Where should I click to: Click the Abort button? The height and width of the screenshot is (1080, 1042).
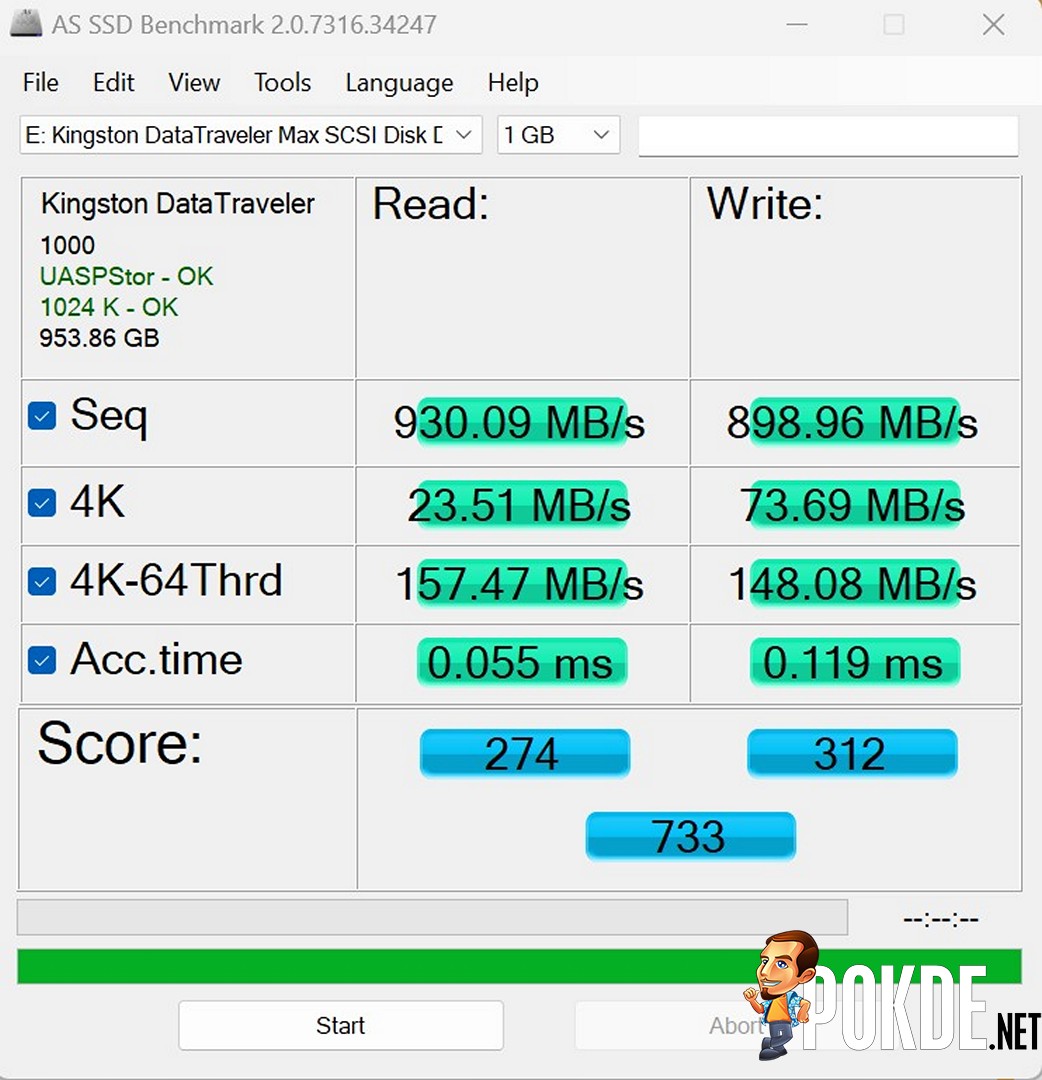point(736,1026)
